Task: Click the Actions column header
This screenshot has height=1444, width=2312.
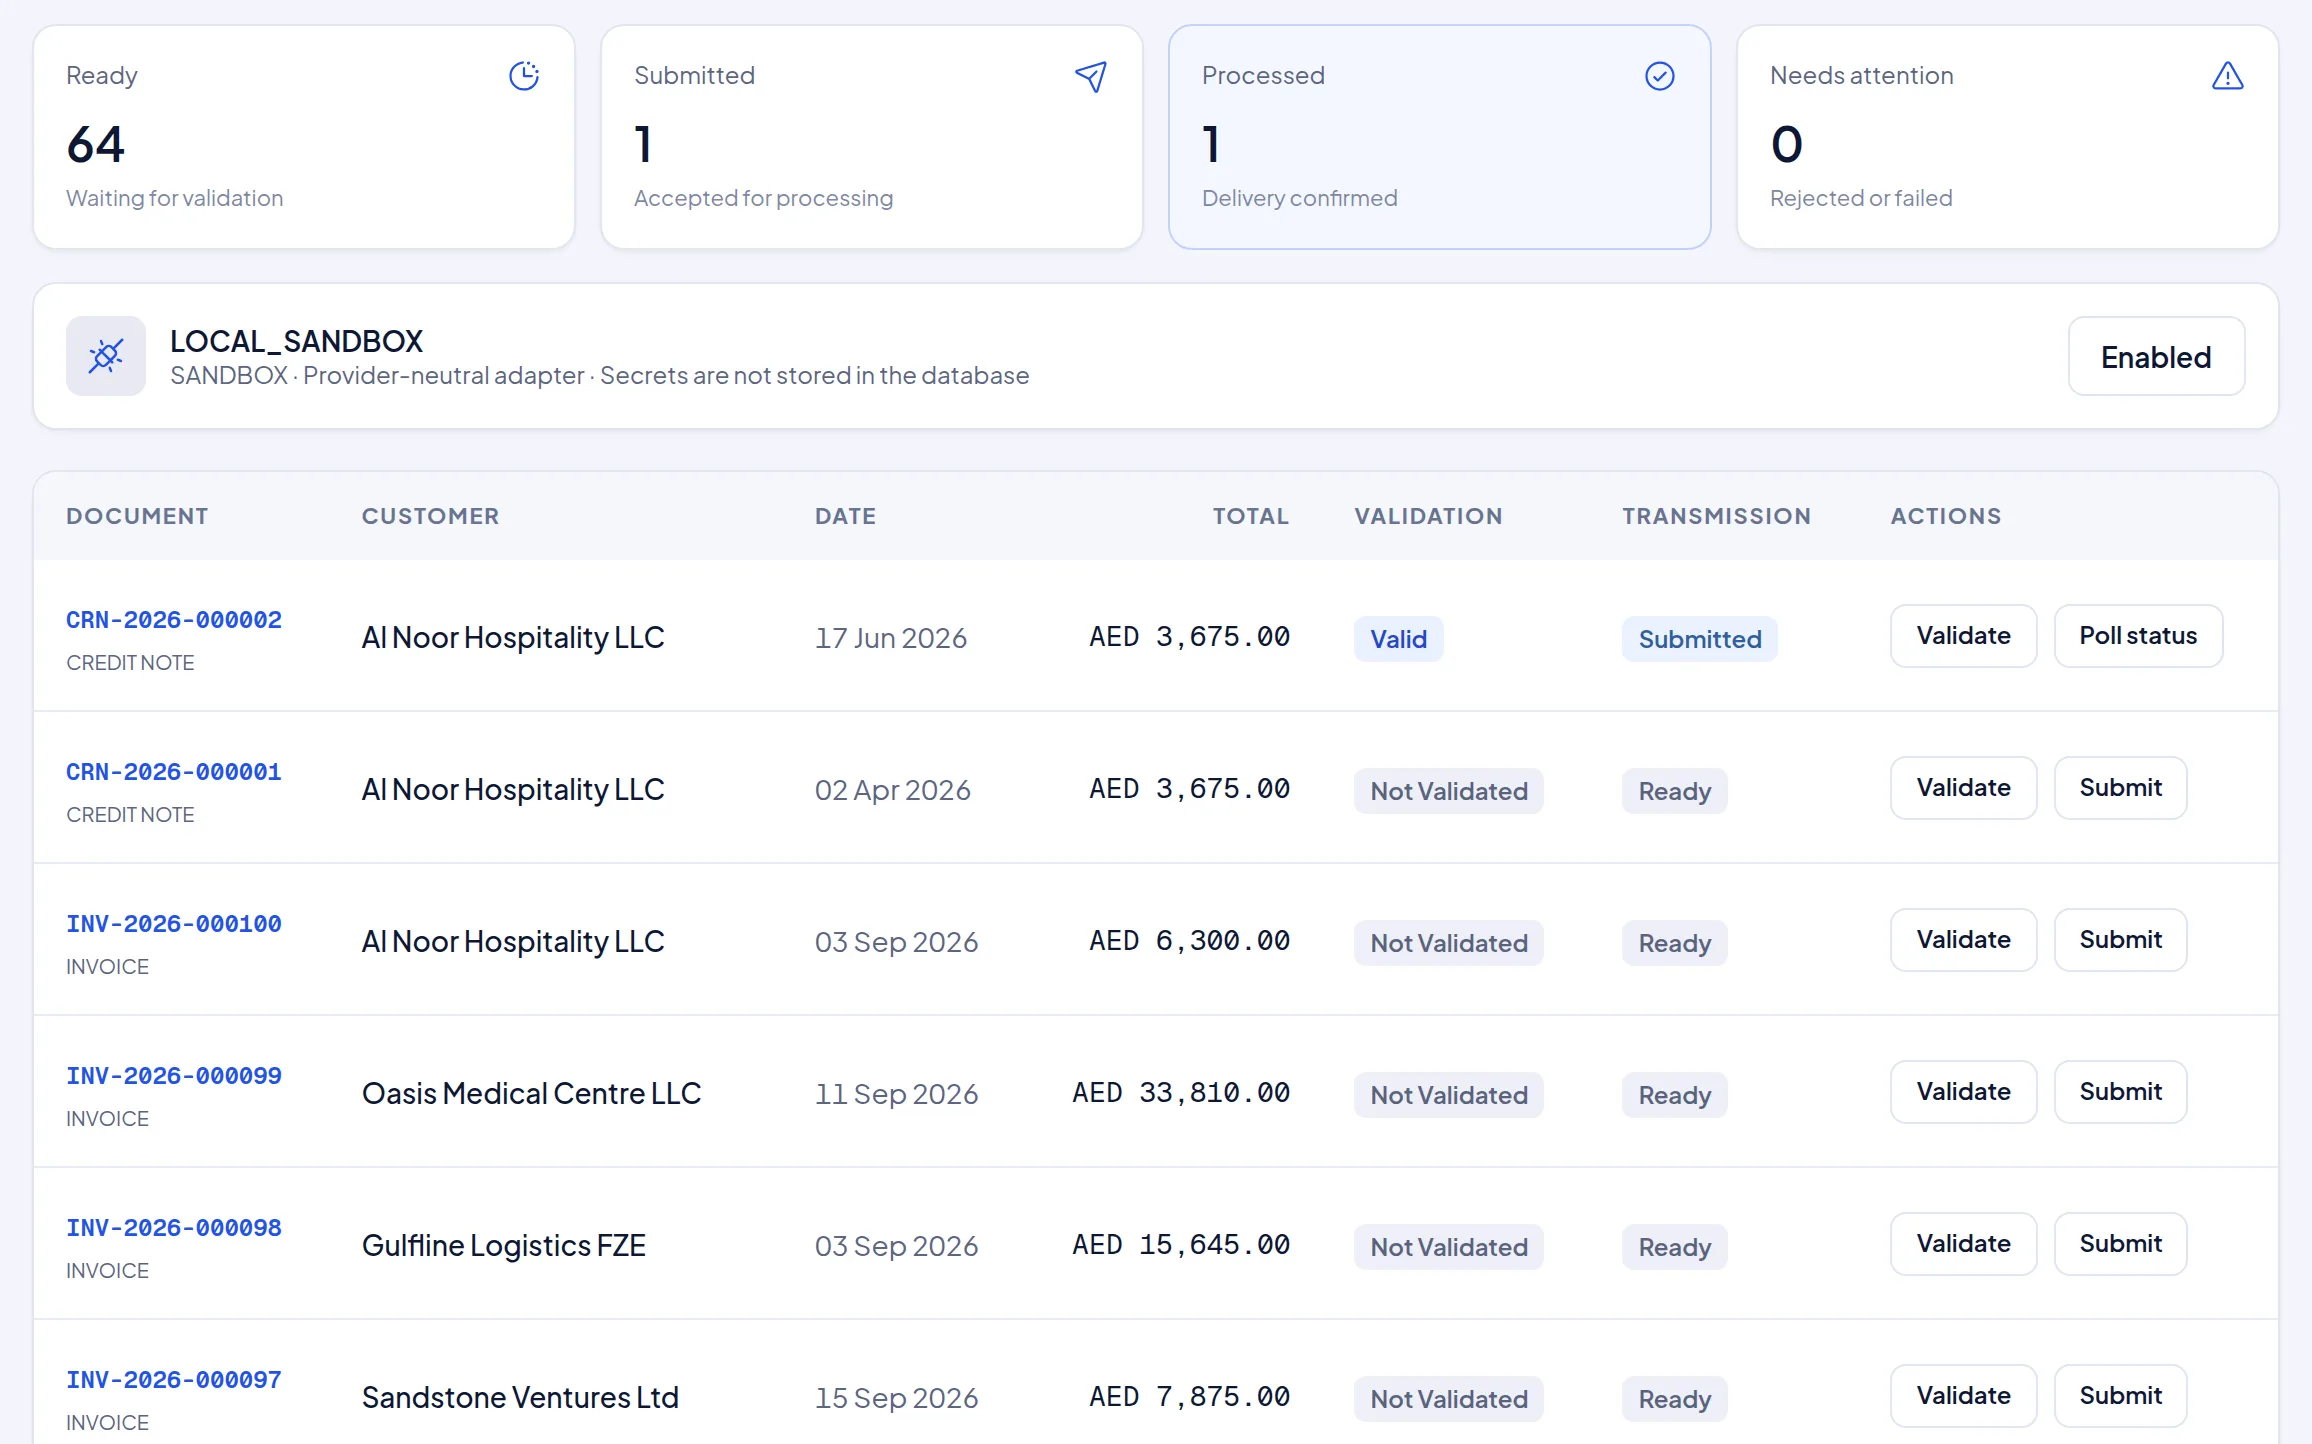Action: click(x=1946, y=516)
